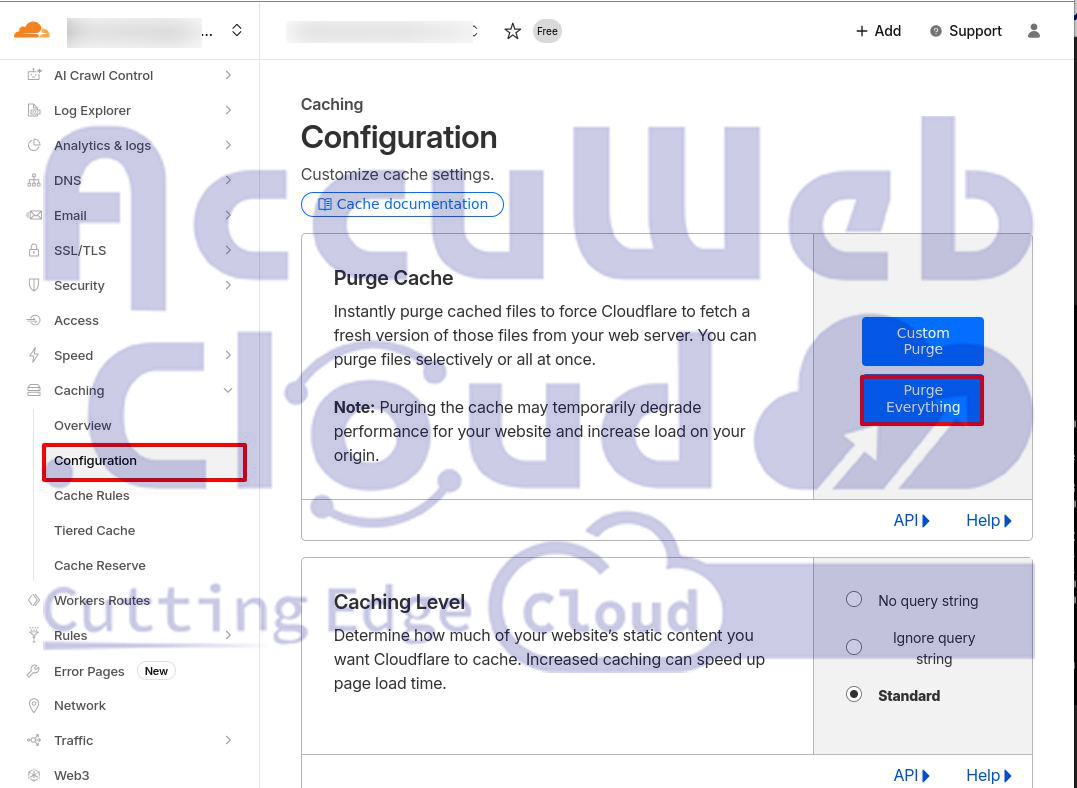Click the Speed lightning bolt icon
1077x788 pixels.
click(34, 356)
